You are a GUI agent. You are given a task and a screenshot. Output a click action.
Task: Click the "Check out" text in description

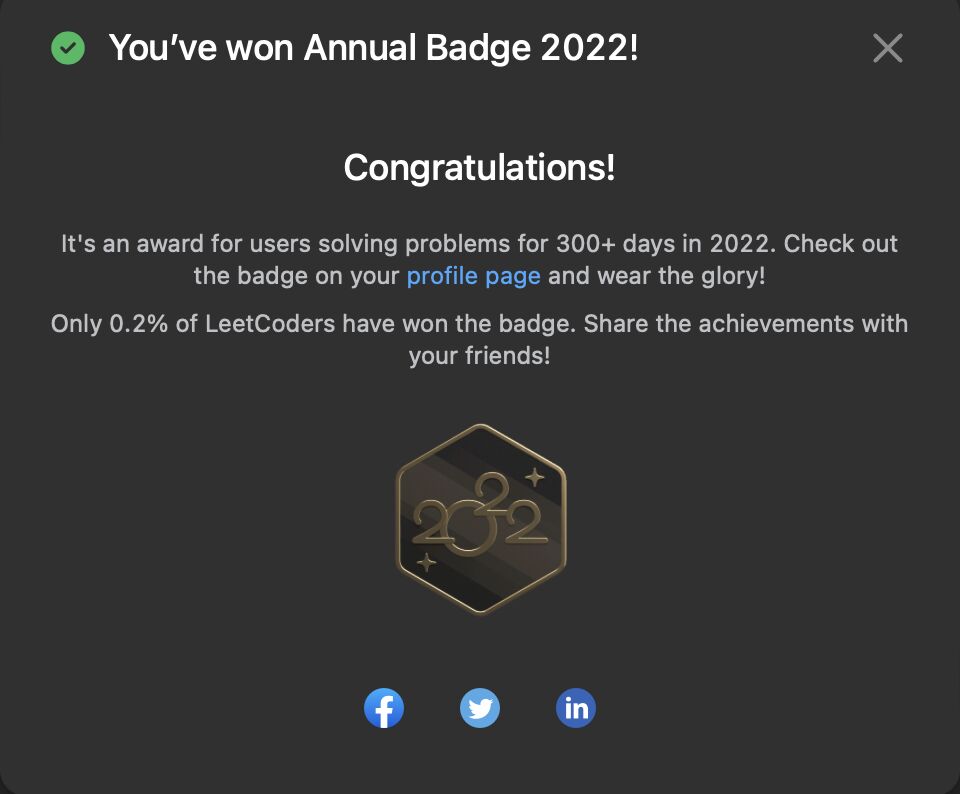(841, 244)
